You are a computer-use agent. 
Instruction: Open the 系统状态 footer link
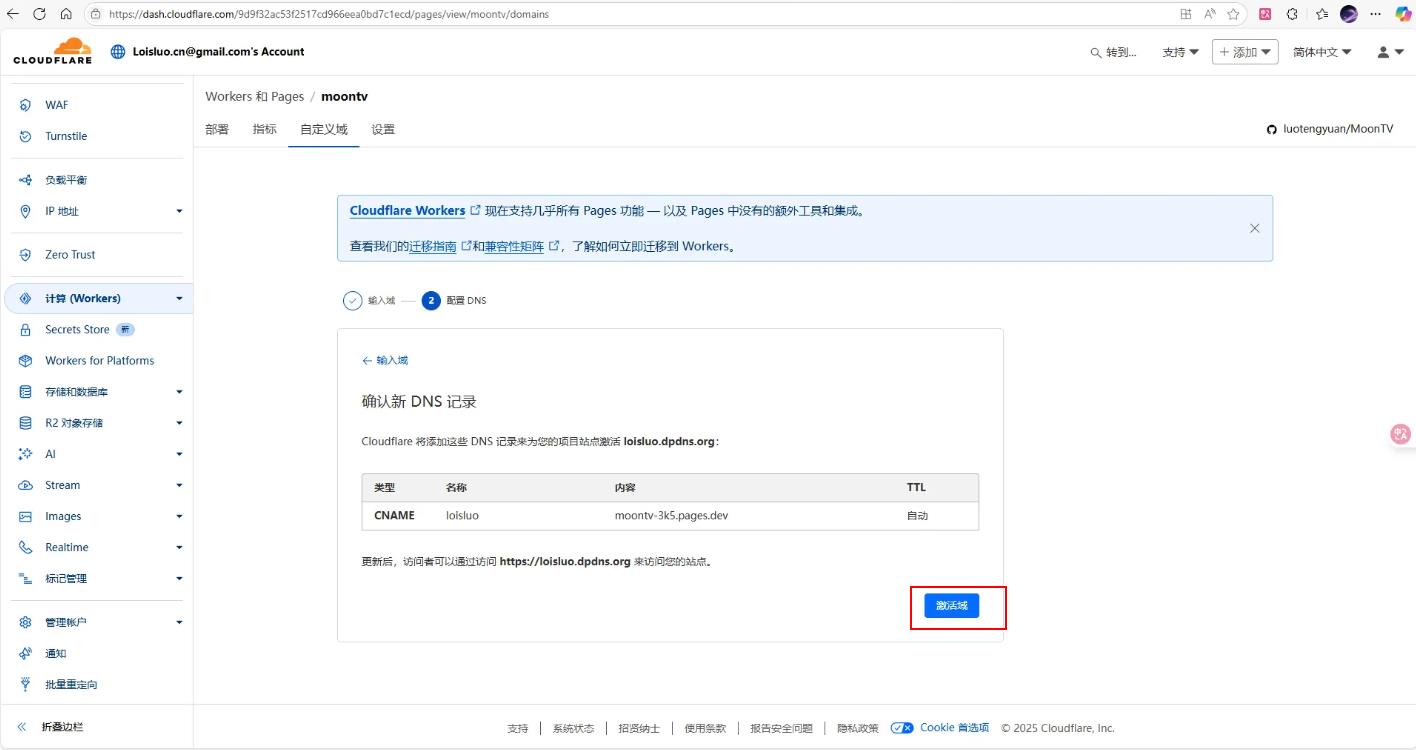[x=573, y=728]
